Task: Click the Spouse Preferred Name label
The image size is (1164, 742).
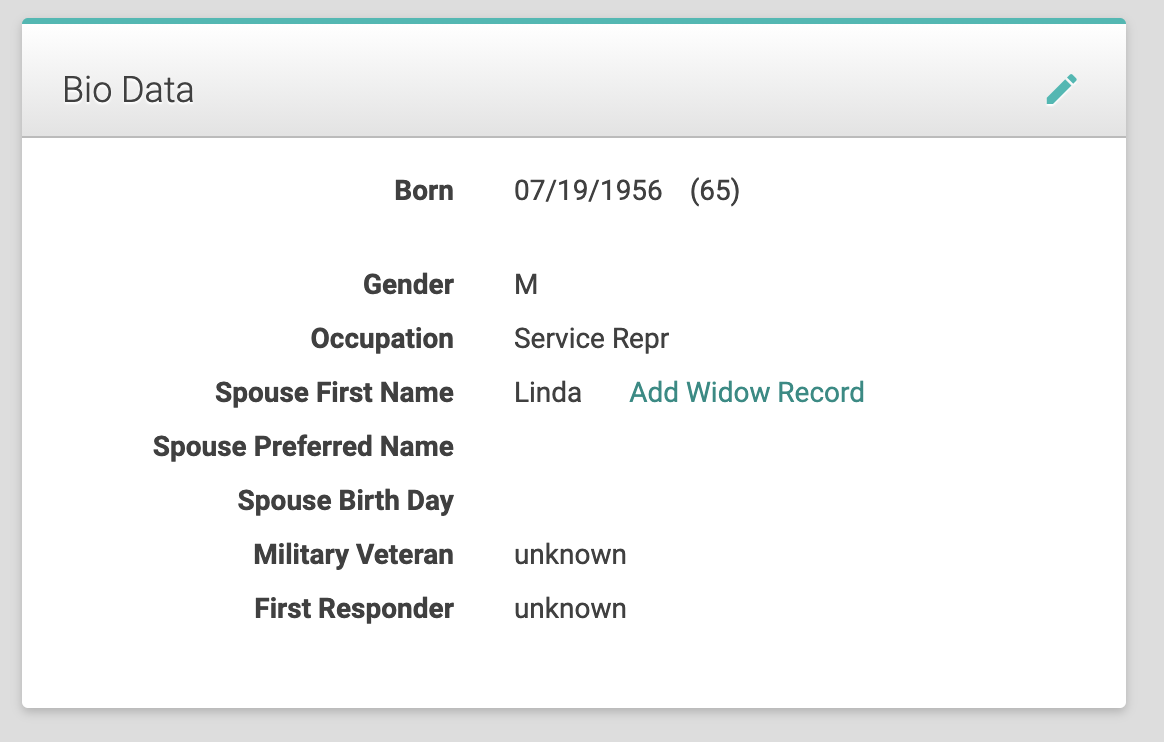Action: [x=303, y=447]
